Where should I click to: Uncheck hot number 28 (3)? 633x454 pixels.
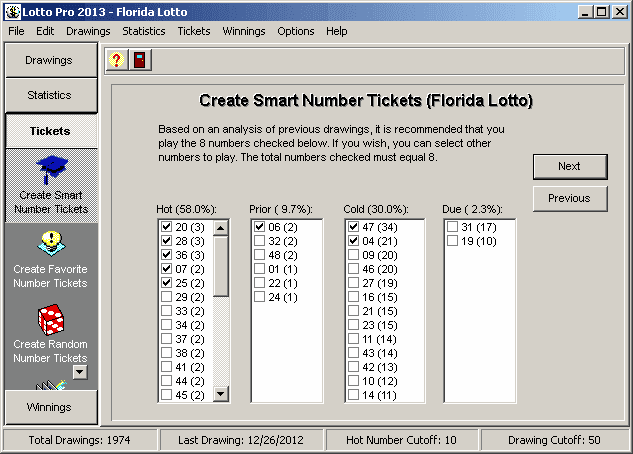click(x=166, y=241)
